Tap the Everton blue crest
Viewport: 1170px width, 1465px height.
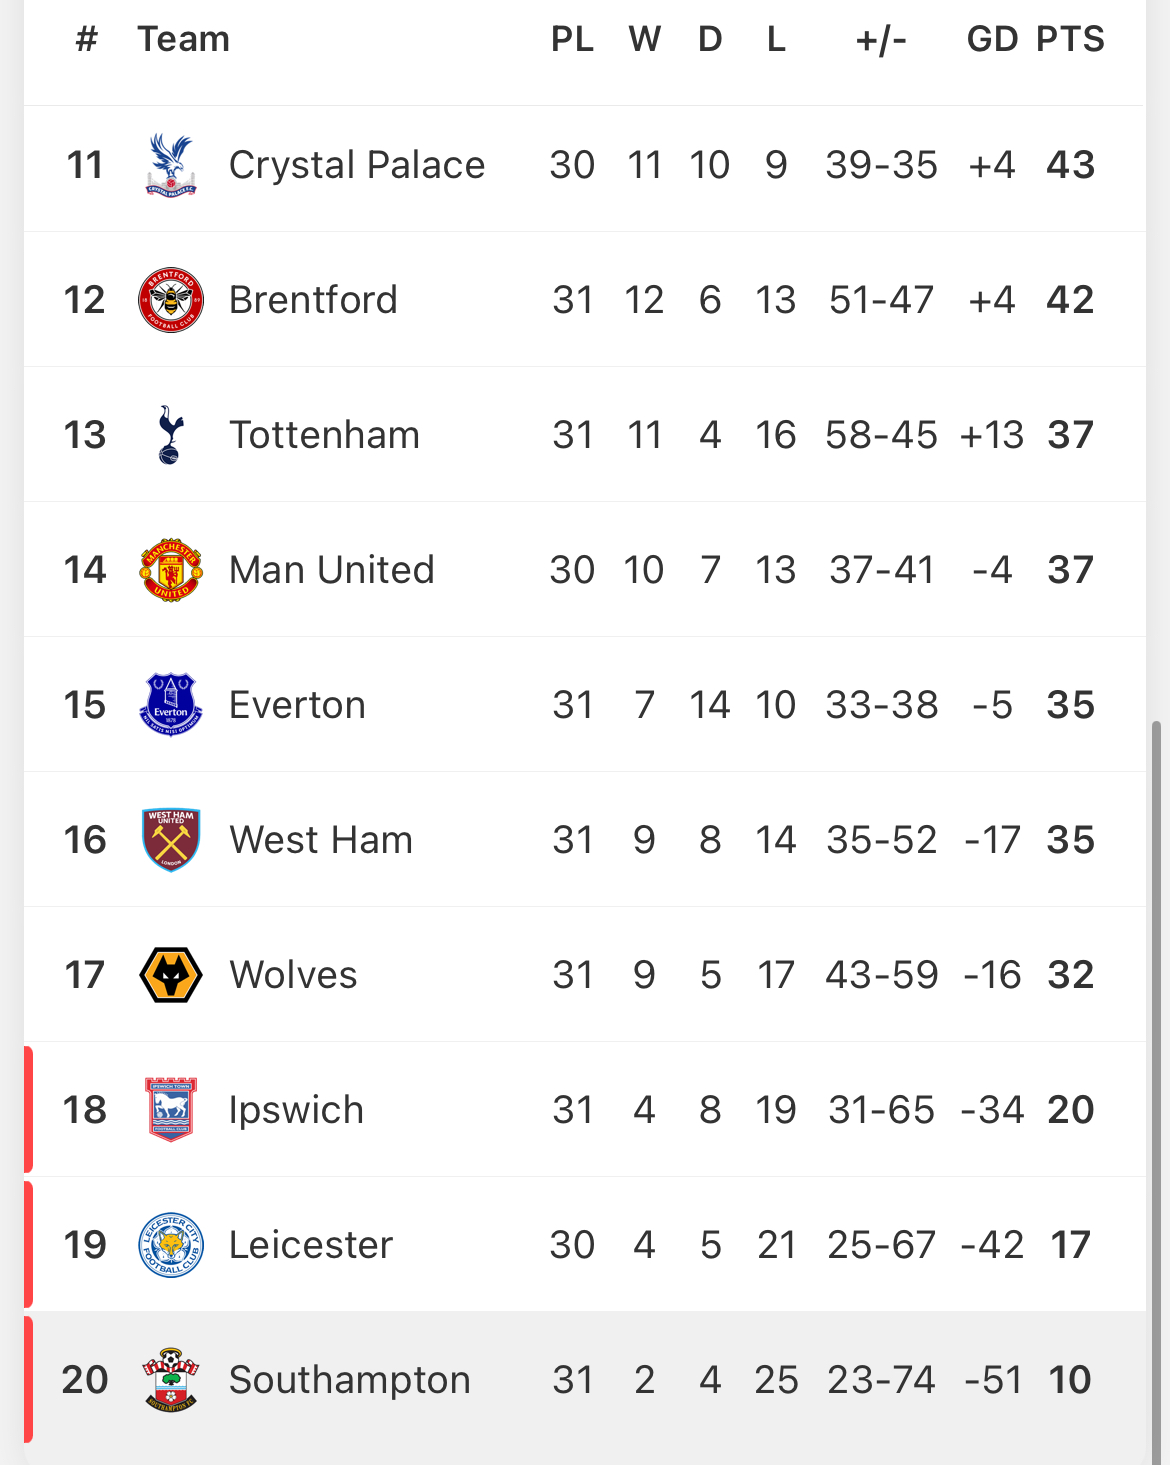[x=171, y=705]
